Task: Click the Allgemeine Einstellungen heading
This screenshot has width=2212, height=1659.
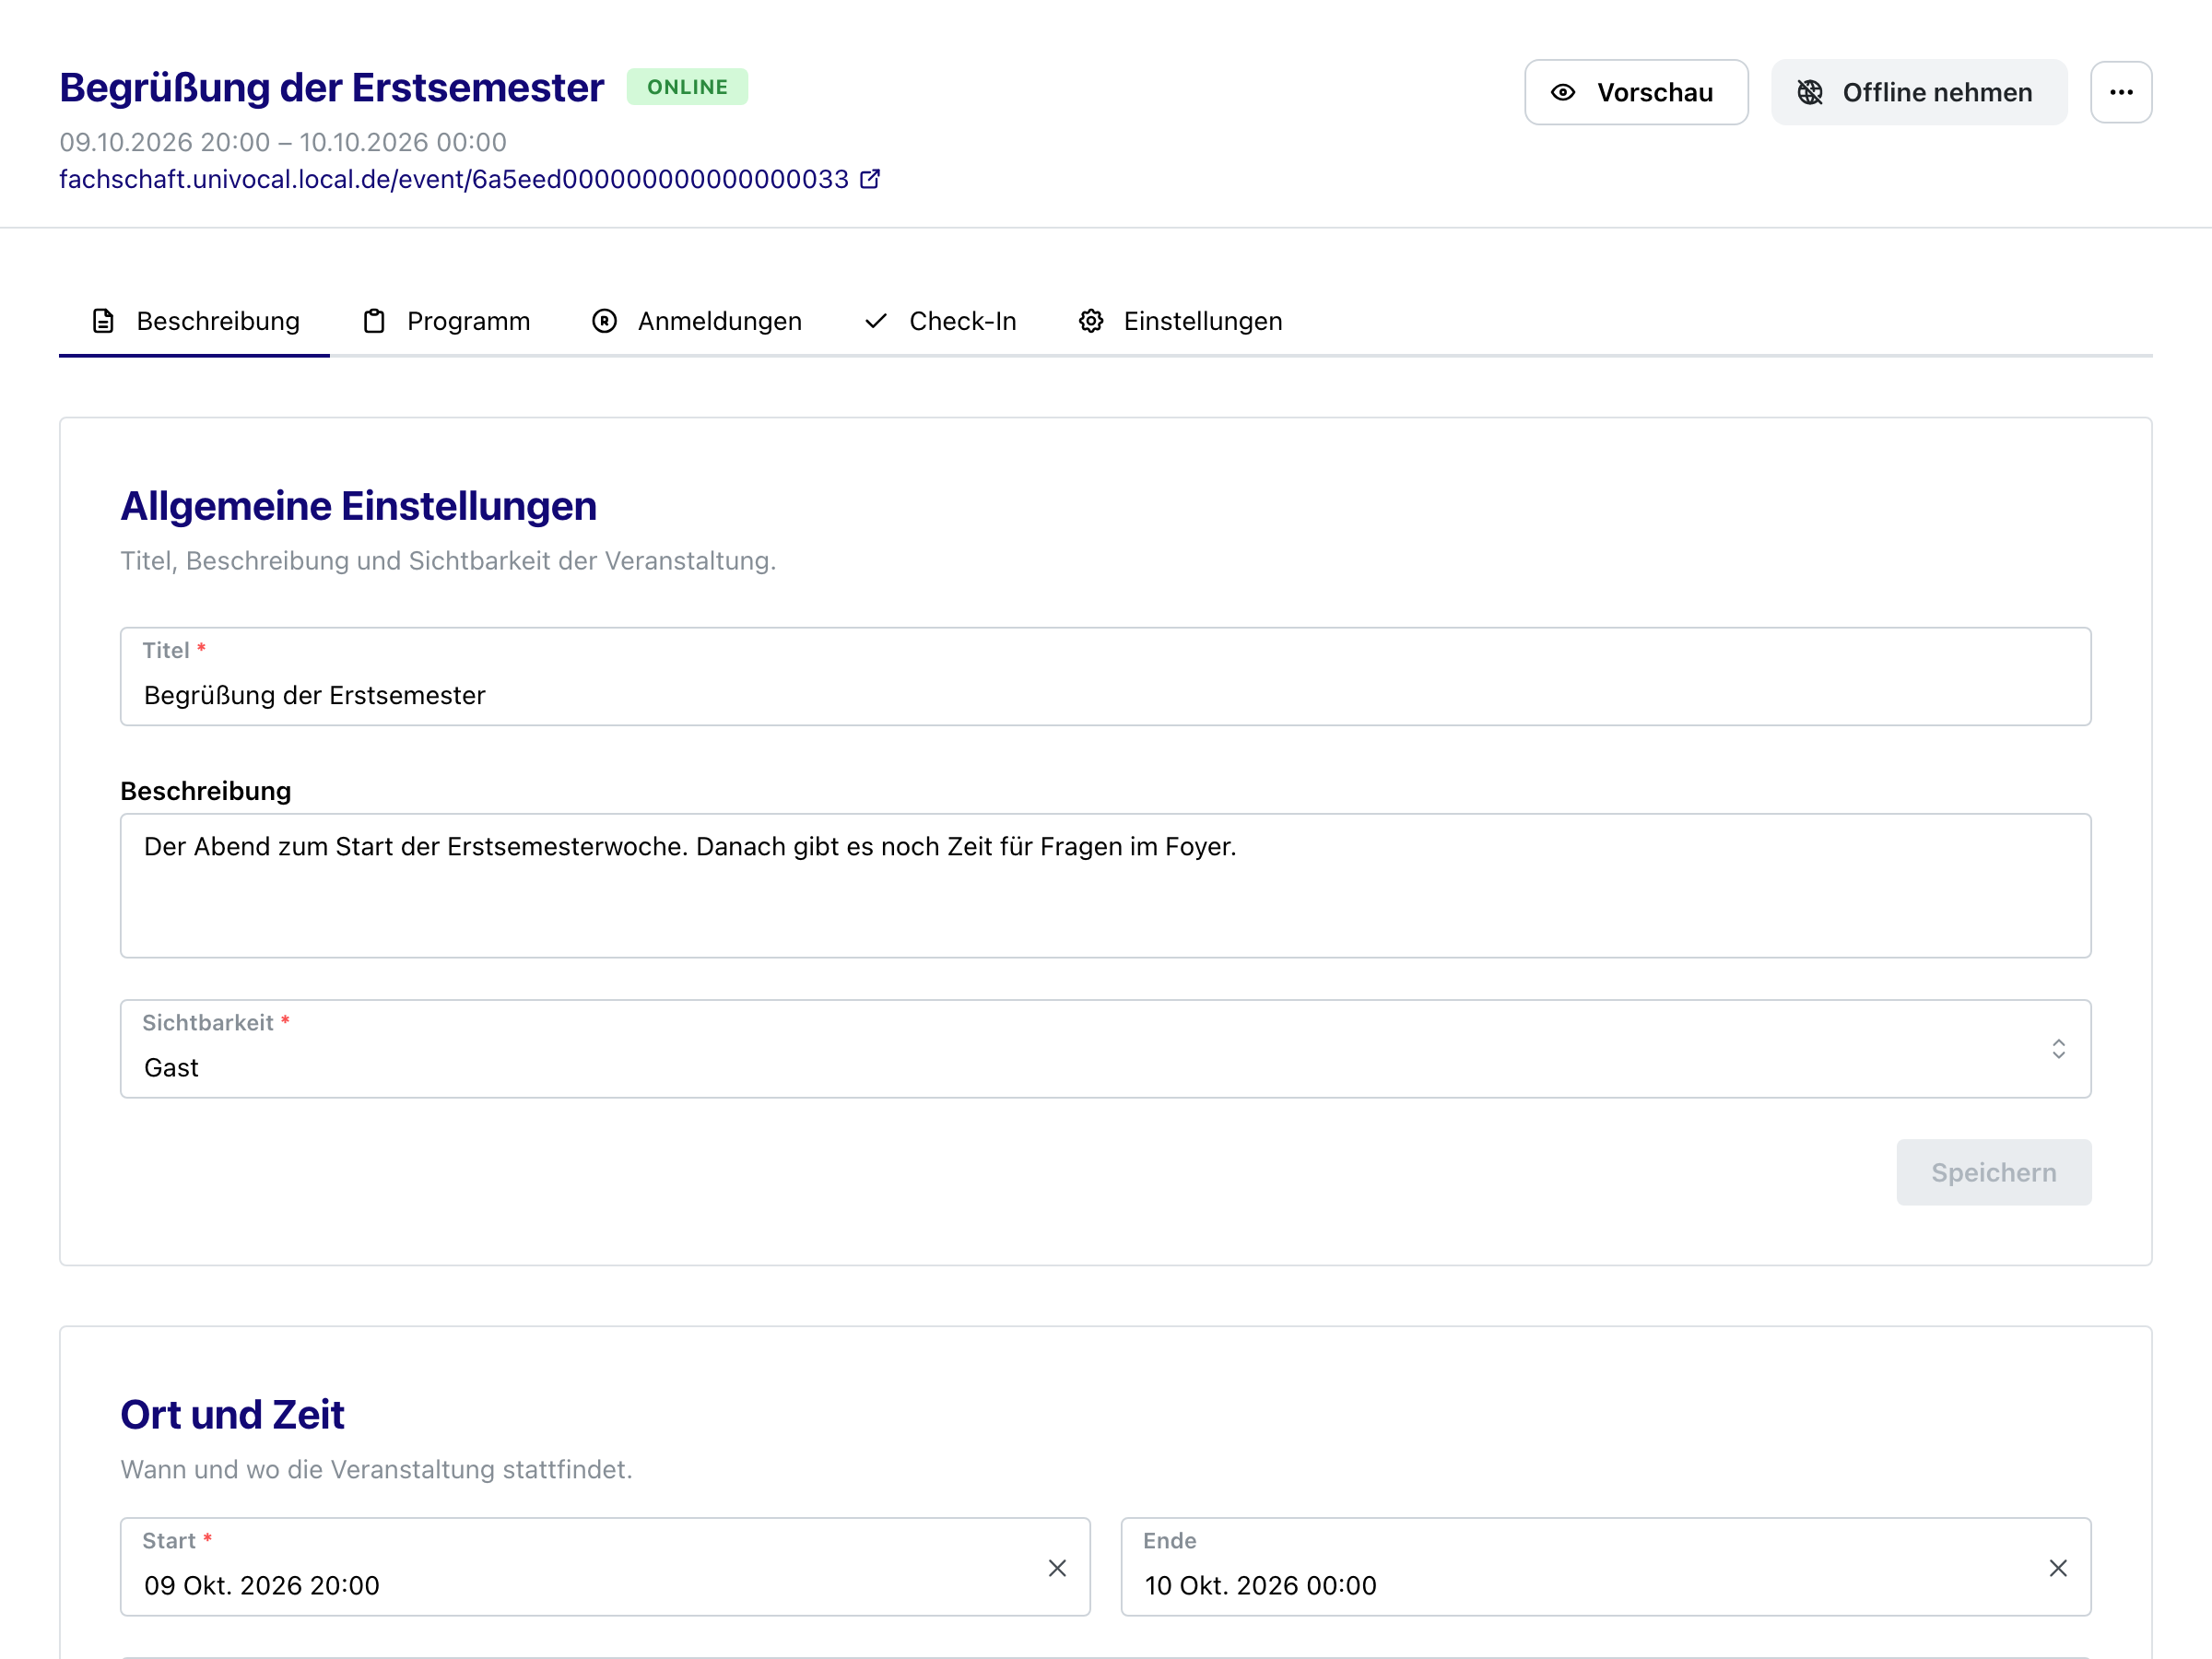Action: (x=358, y=506)
